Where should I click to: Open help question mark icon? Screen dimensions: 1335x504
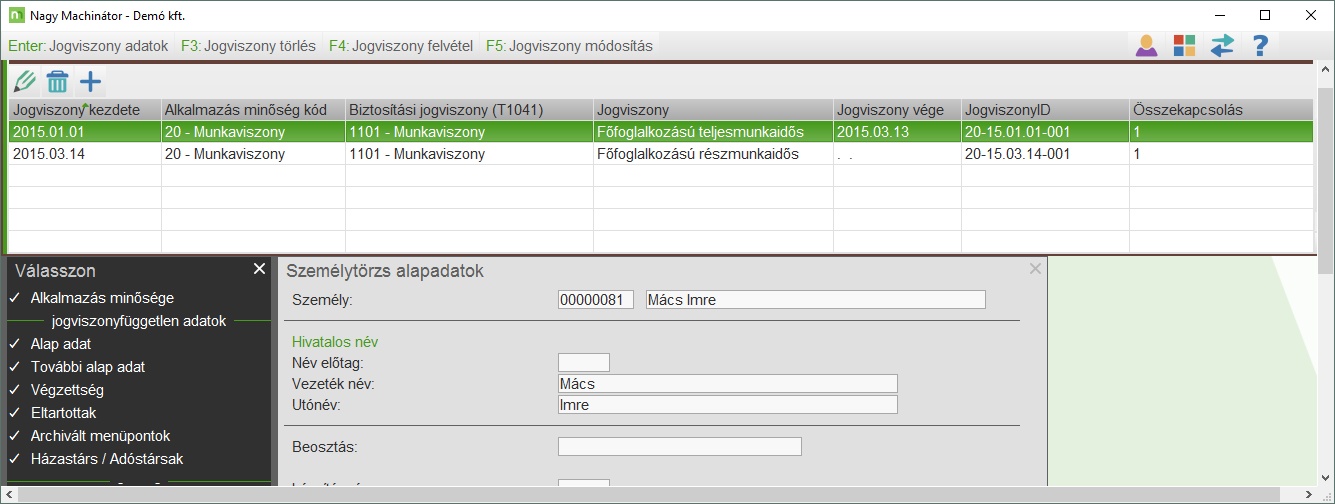click(1260, 45)
